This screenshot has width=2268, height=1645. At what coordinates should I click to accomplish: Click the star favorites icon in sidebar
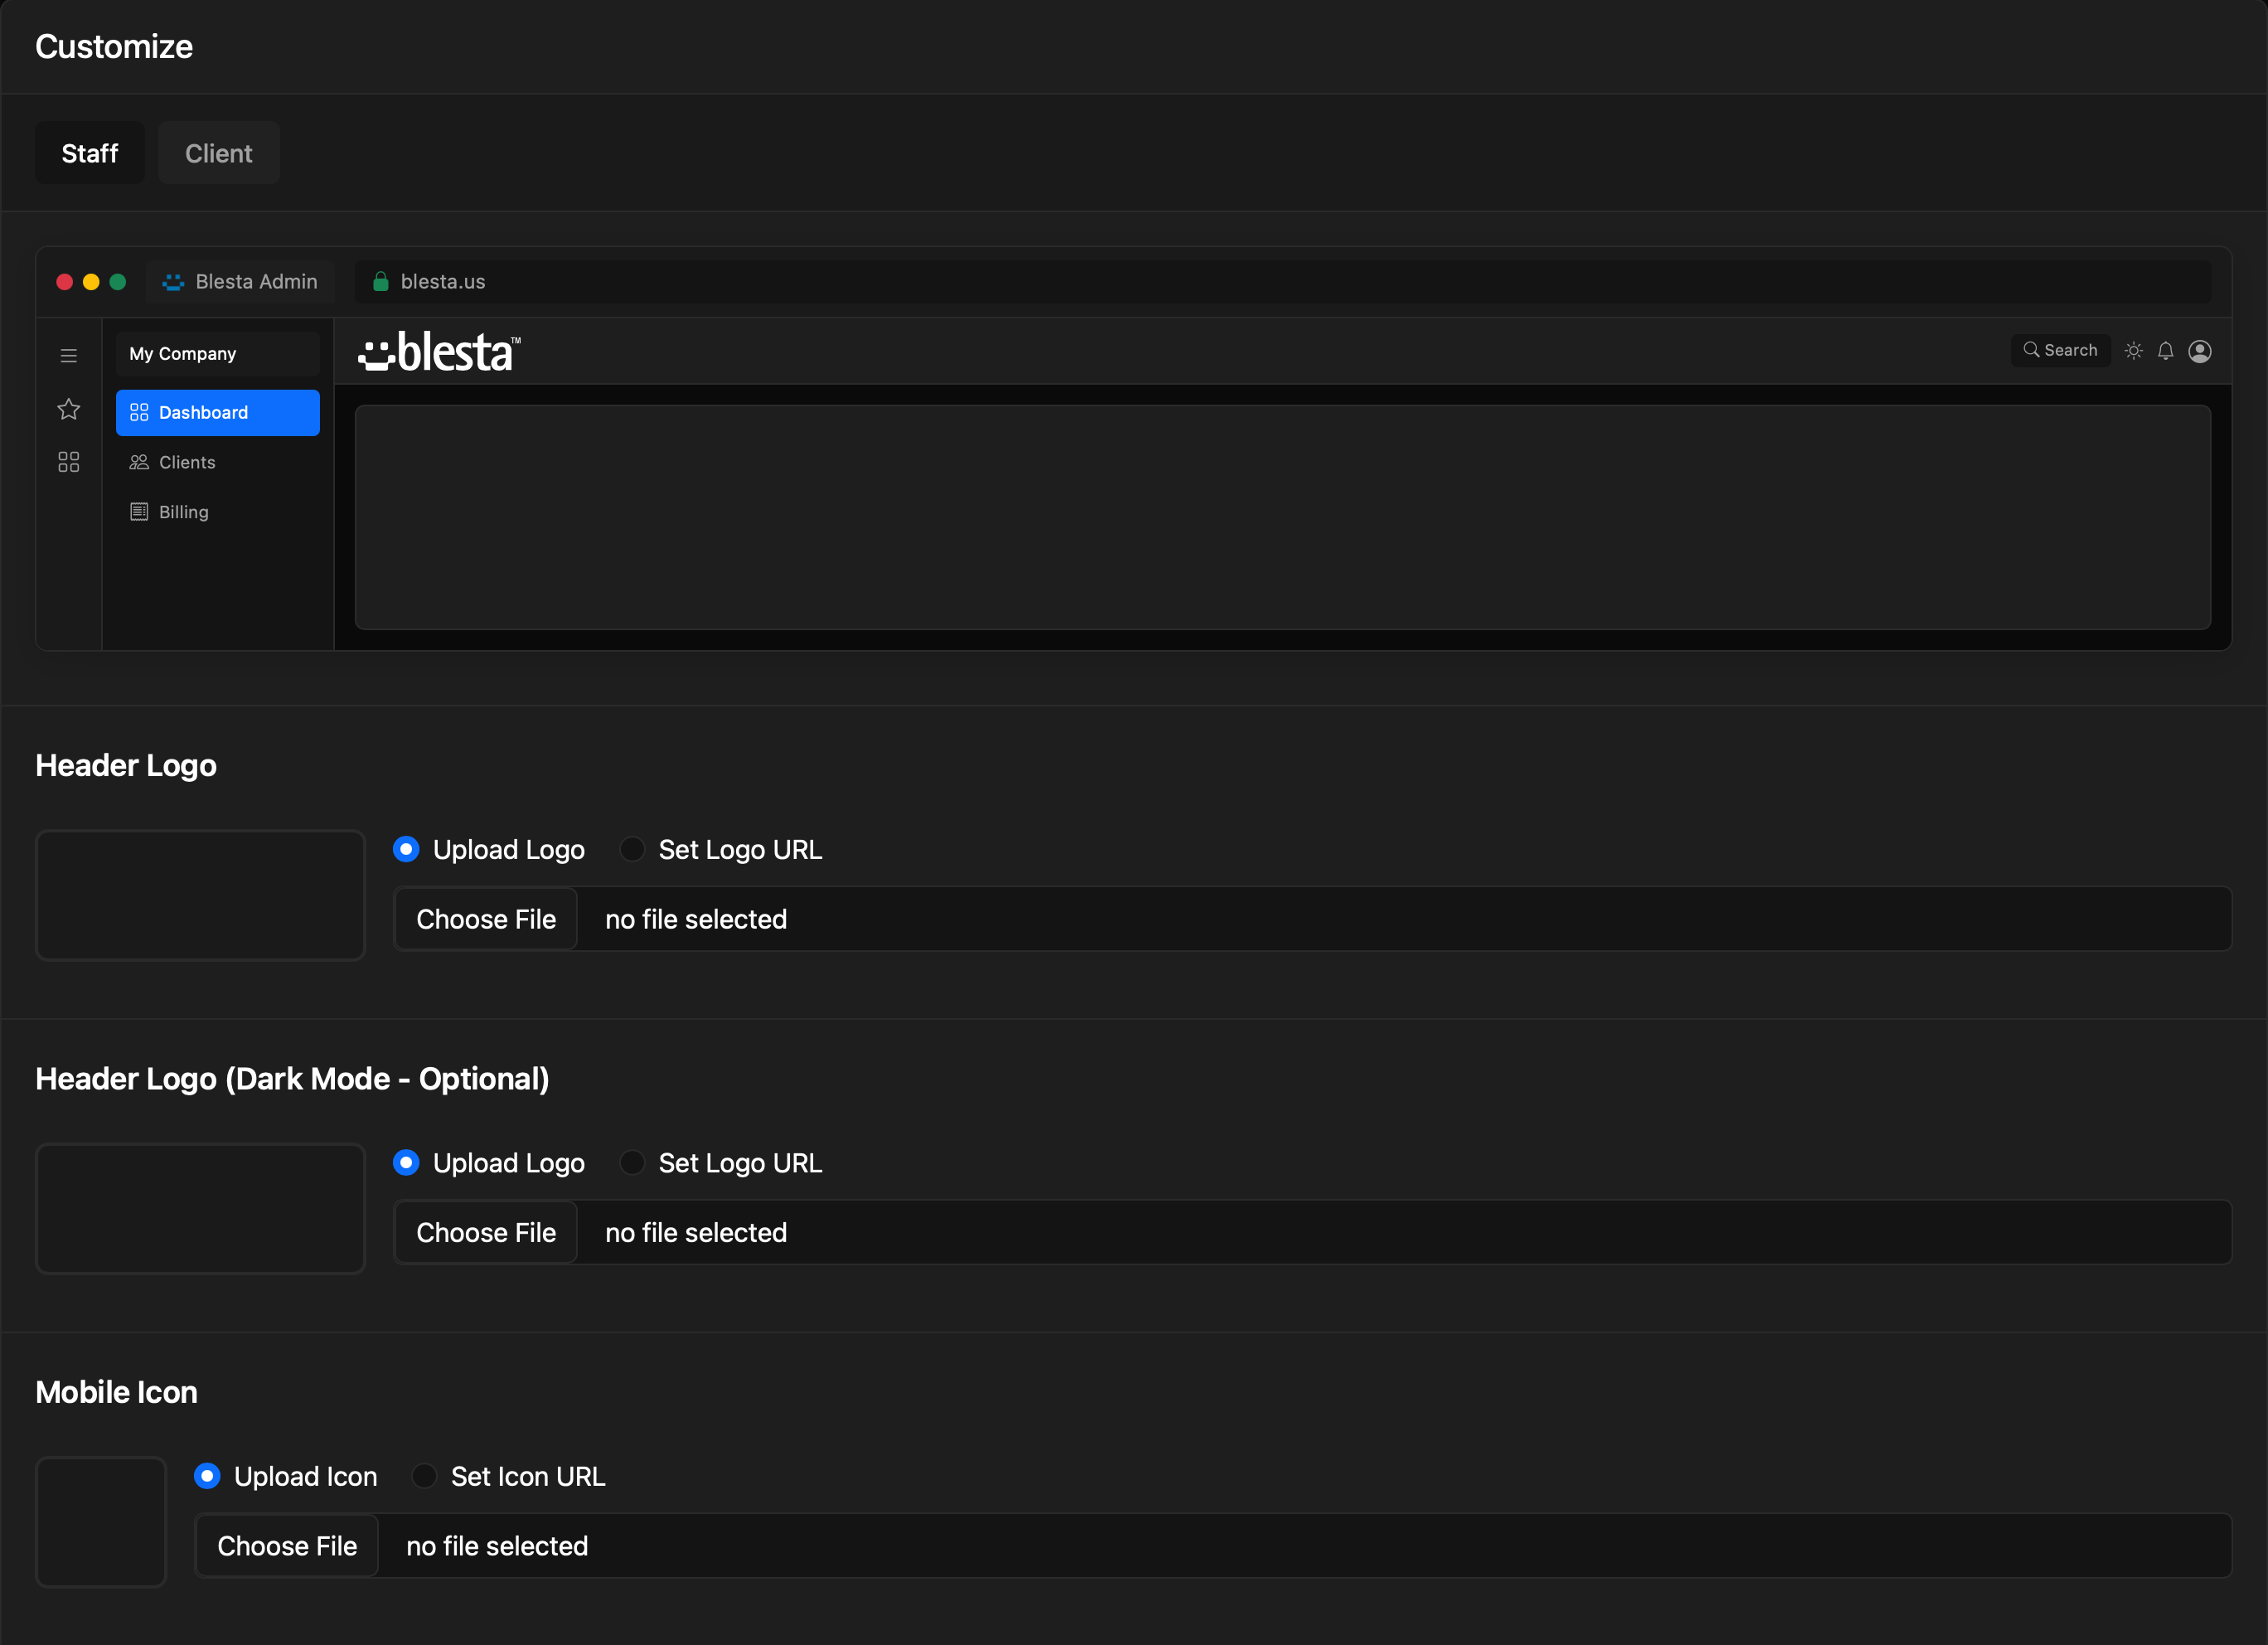[x=69, y=409]
